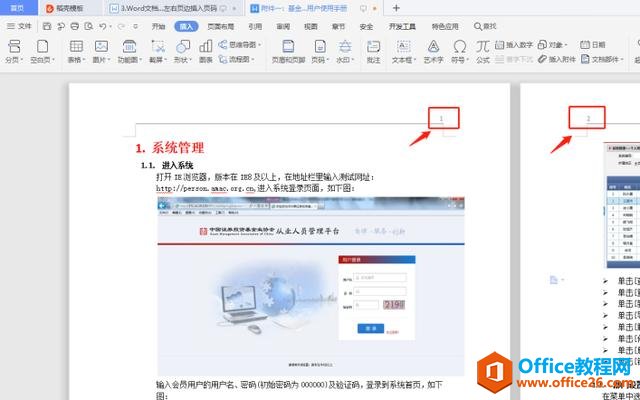
Task: Click the 思维导图 mind map icon
Action: click(x=222, y=44)
